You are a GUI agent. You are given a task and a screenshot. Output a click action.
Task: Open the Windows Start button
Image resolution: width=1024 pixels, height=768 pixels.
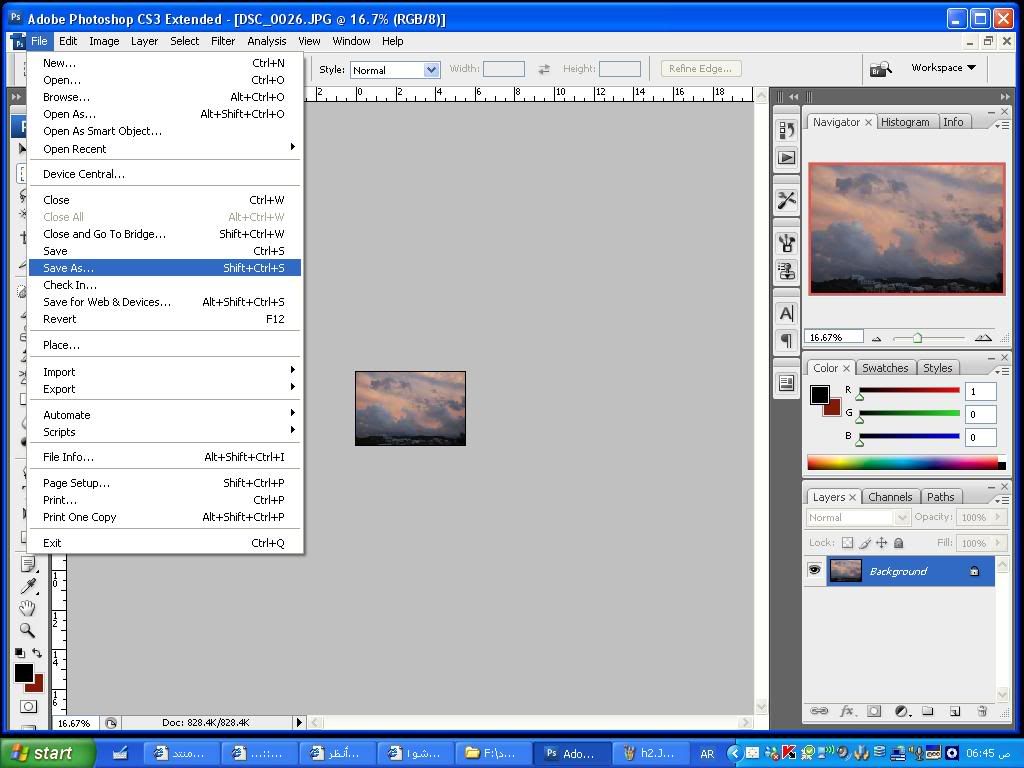pyautogui.click(x=47, y=753)
